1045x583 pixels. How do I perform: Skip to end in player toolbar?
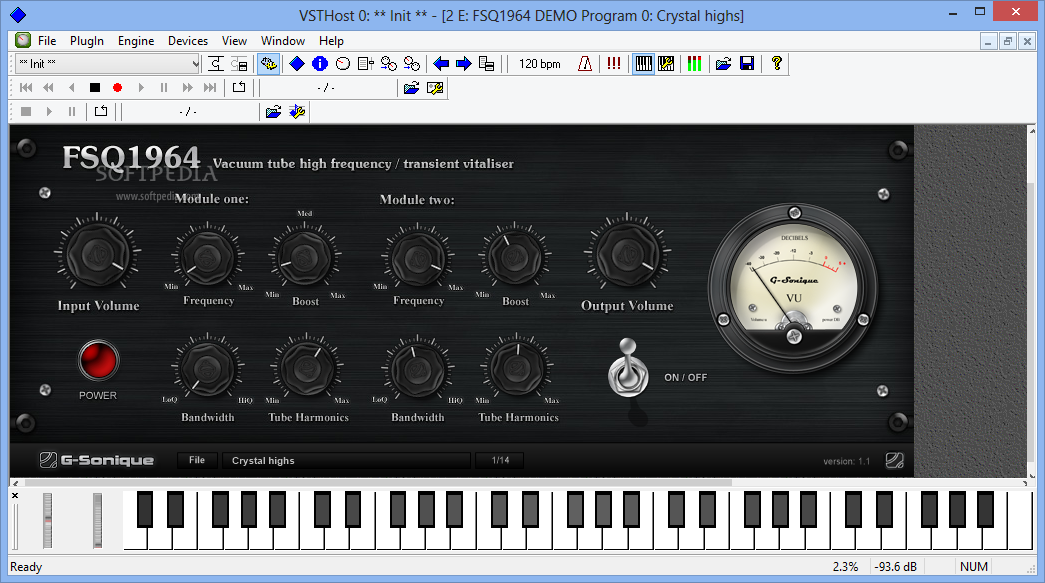[x=210, y=87]
